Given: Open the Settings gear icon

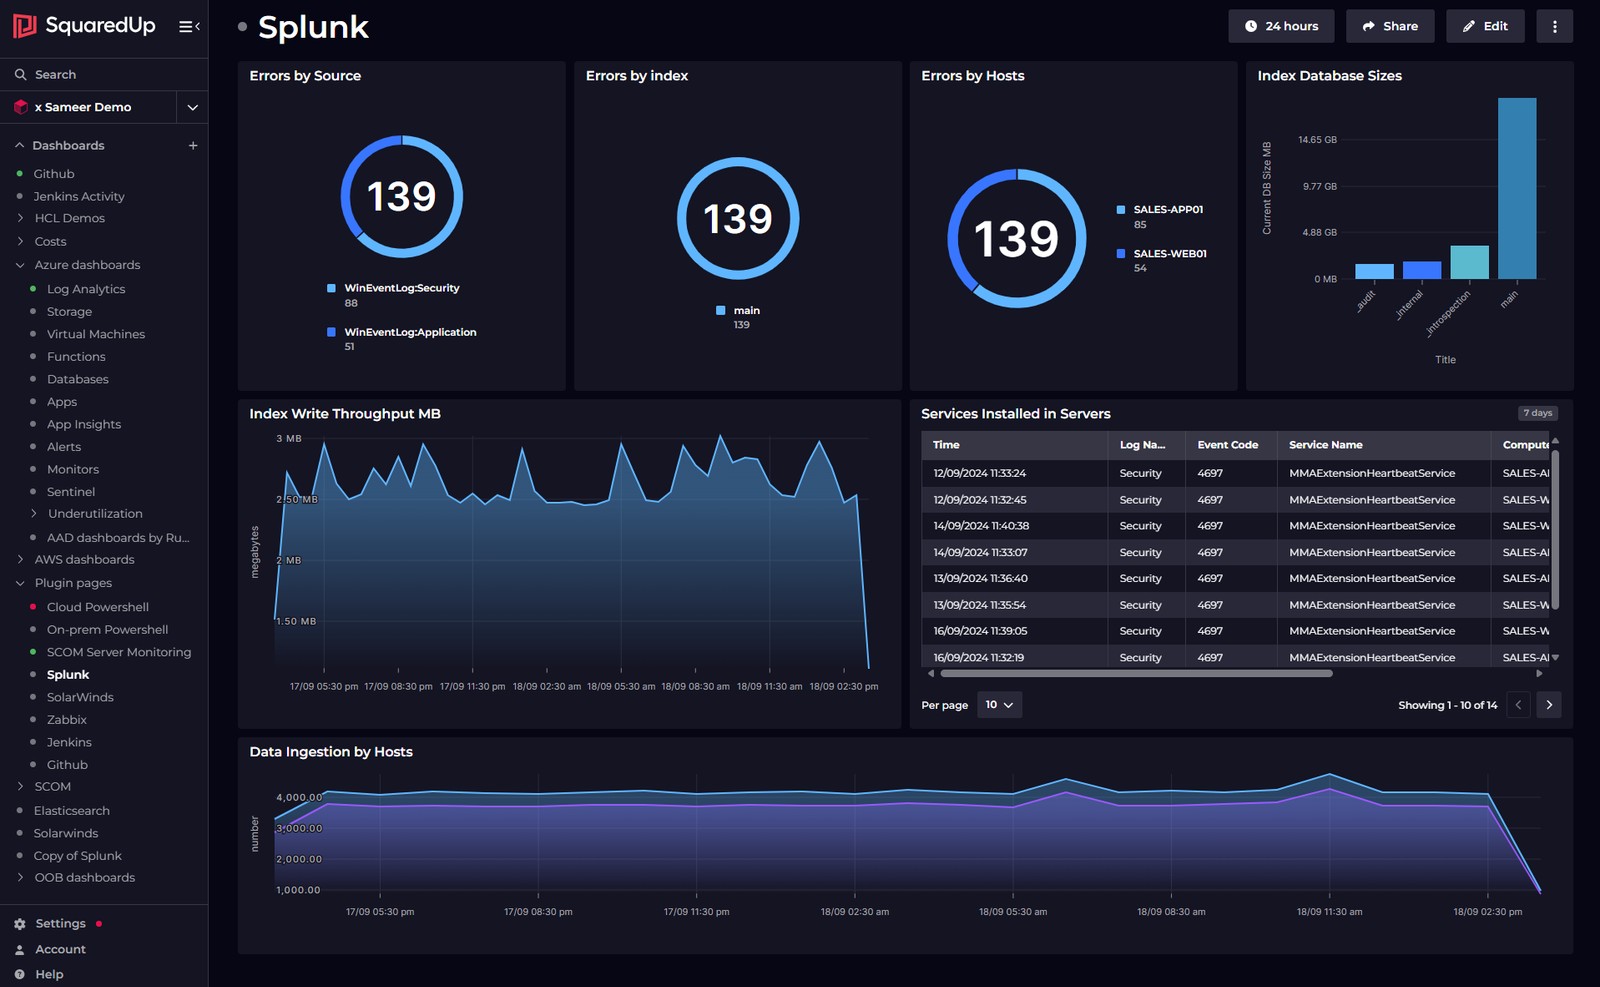Looking at the screenshot, I should (20, 923).
